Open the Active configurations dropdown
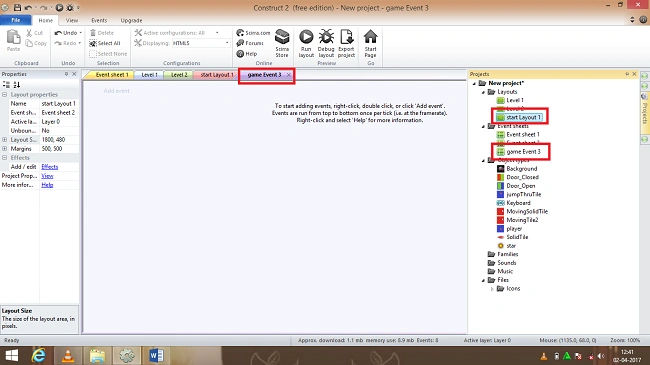This screenshot has height=365, width=650. 217,33
